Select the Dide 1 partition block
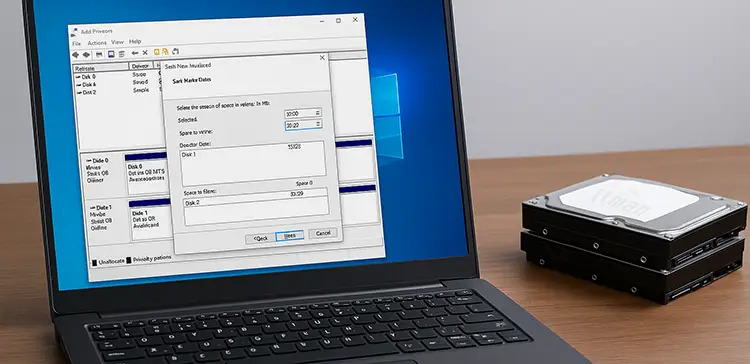This screenshot has width=750, height=364. pyautogui.click(x=151, y=221)
